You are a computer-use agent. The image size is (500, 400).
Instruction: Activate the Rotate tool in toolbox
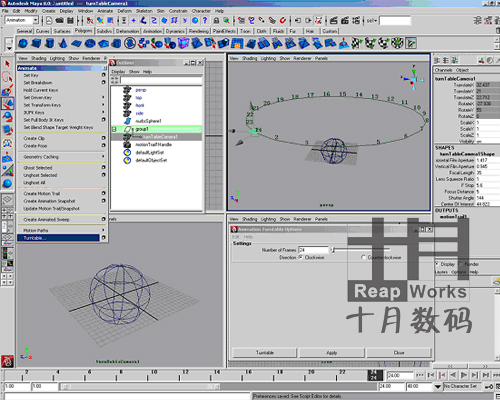pyautogui.click(x=7, y=117)
